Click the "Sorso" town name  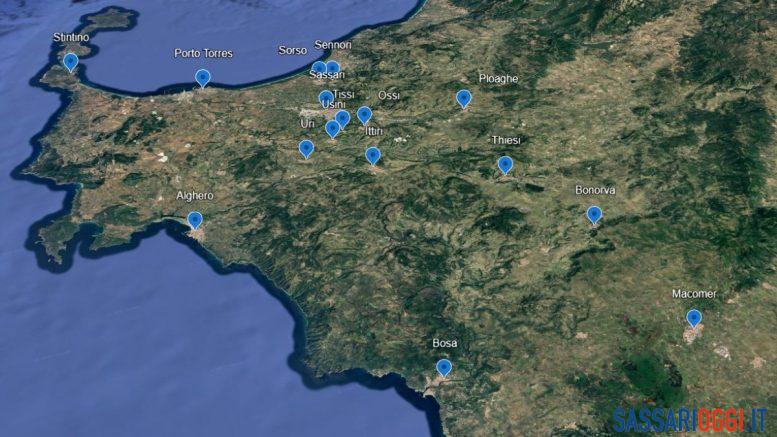click(292, 50)
